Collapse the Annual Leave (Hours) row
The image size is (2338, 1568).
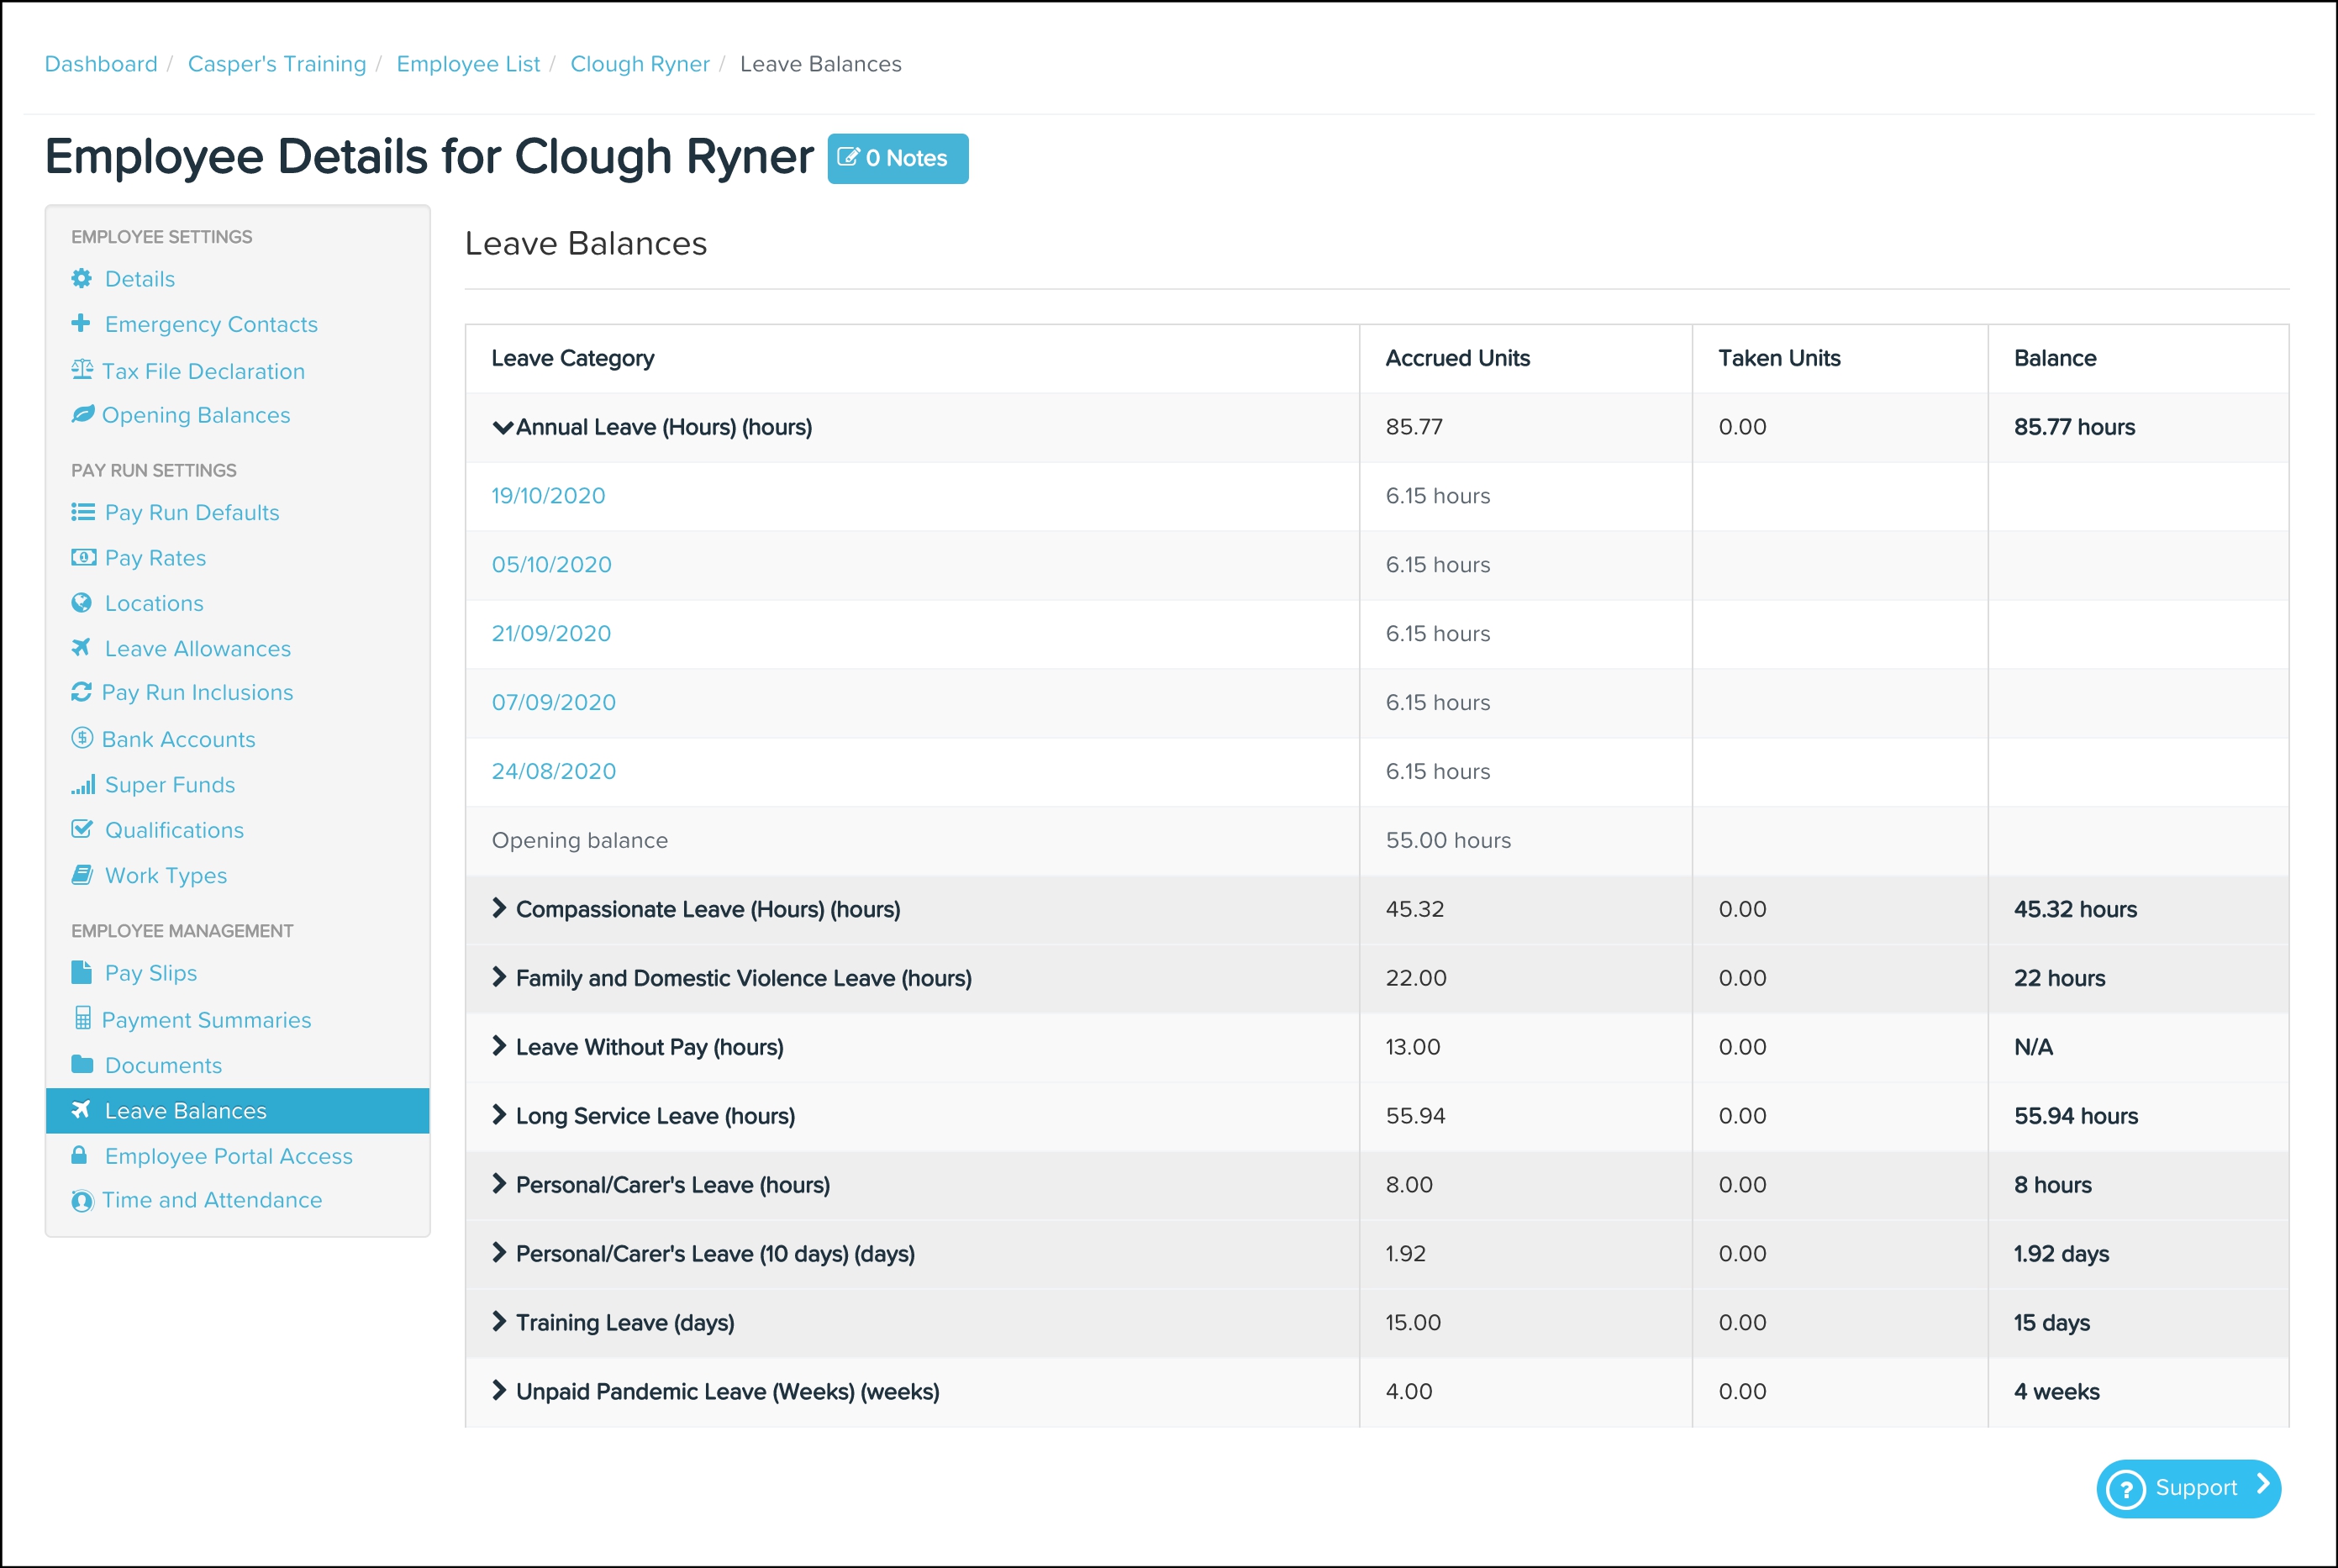(x=502, y=427)
